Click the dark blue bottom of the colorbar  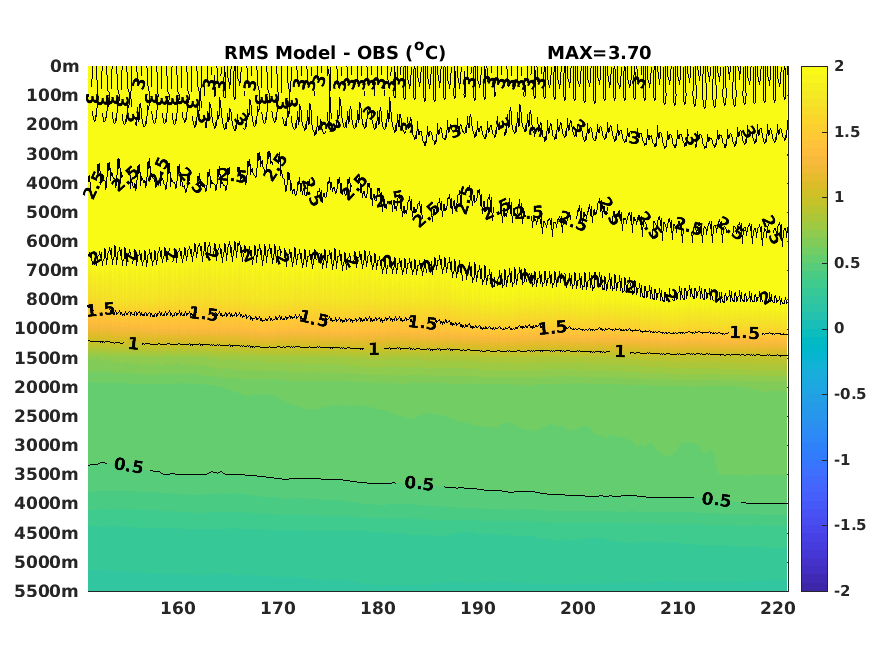point(814,585)
